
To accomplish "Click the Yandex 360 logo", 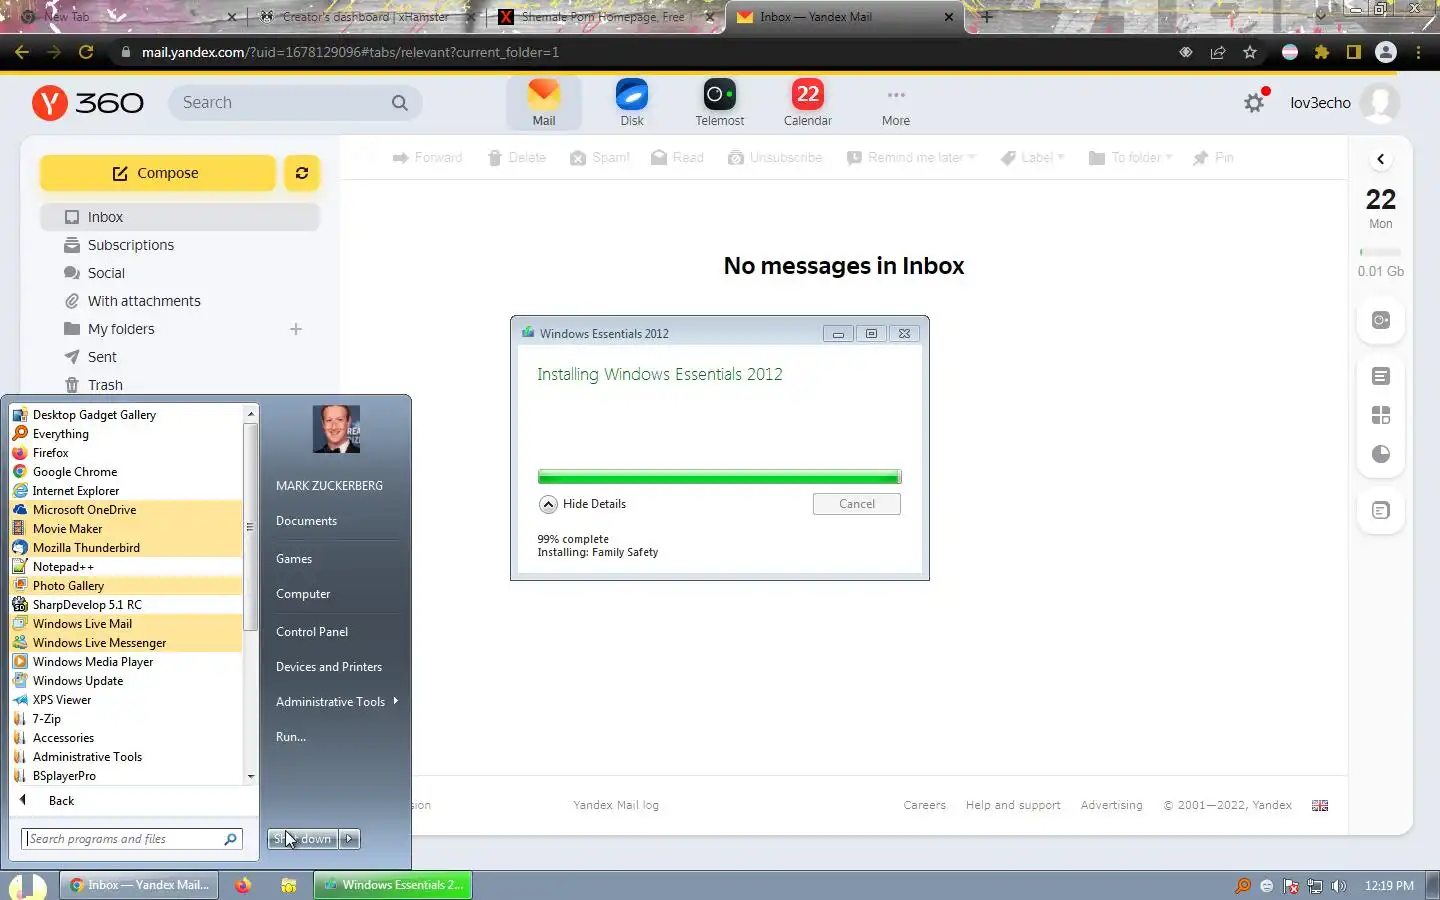I will [88, 102].
